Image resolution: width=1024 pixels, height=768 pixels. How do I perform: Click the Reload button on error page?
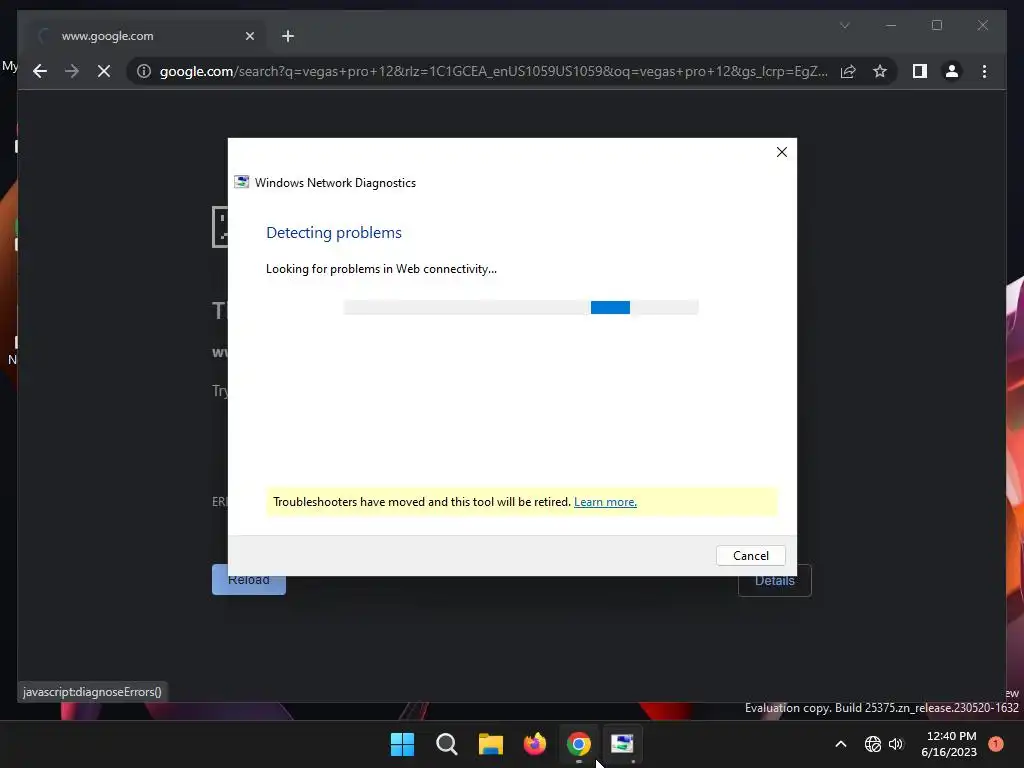point(249,580)
